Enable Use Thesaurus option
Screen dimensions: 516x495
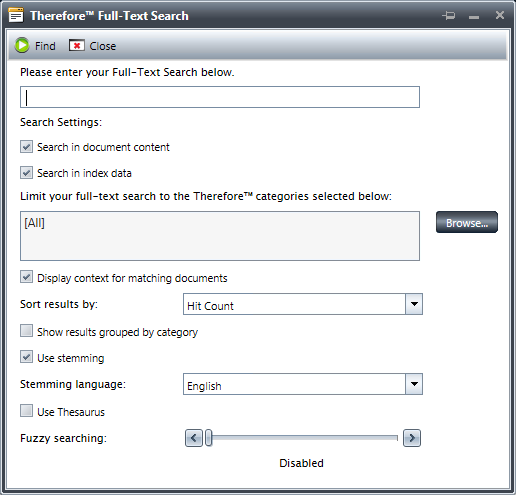tap(26, 411)
